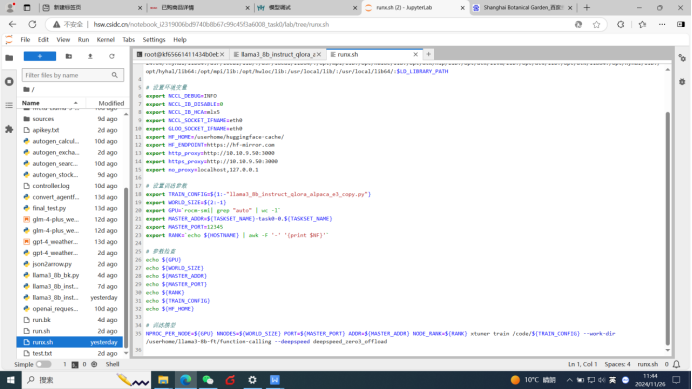The width and height of the screenshot is (692, 389).
Task: Select the test.txt file
Action: pyautogui.click(x=70, y=353)
